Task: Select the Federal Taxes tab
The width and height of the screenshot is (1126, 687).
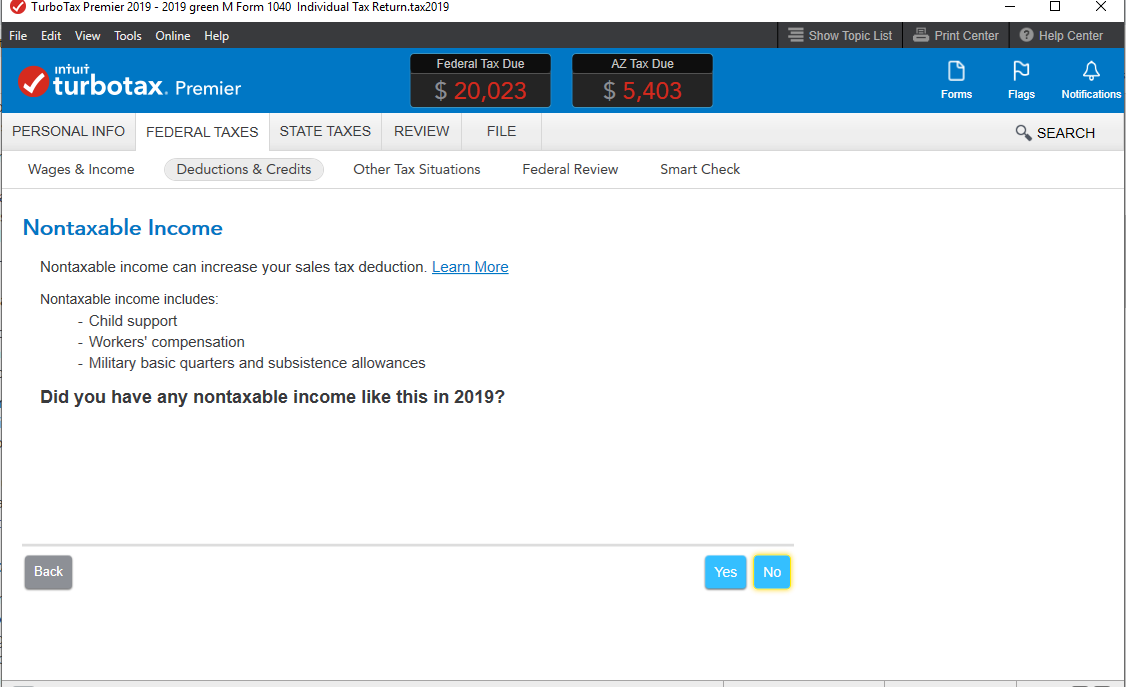Action: [x=202, y=132]
